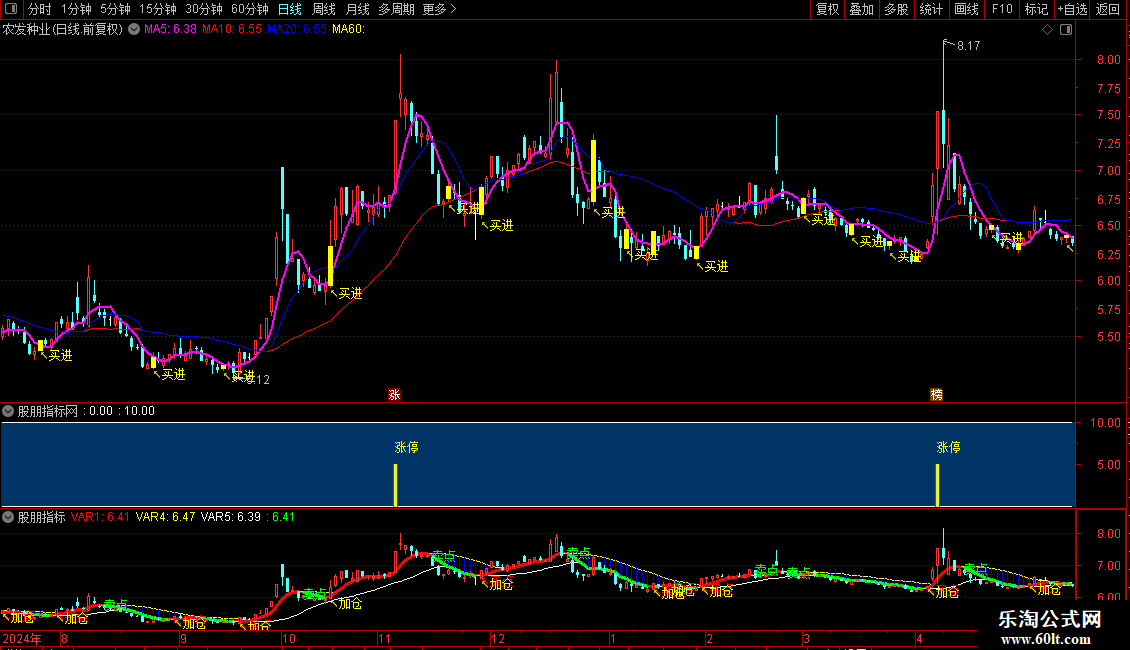
Task: Open the 统计 statistics button
Action: (x=931, y=9)
